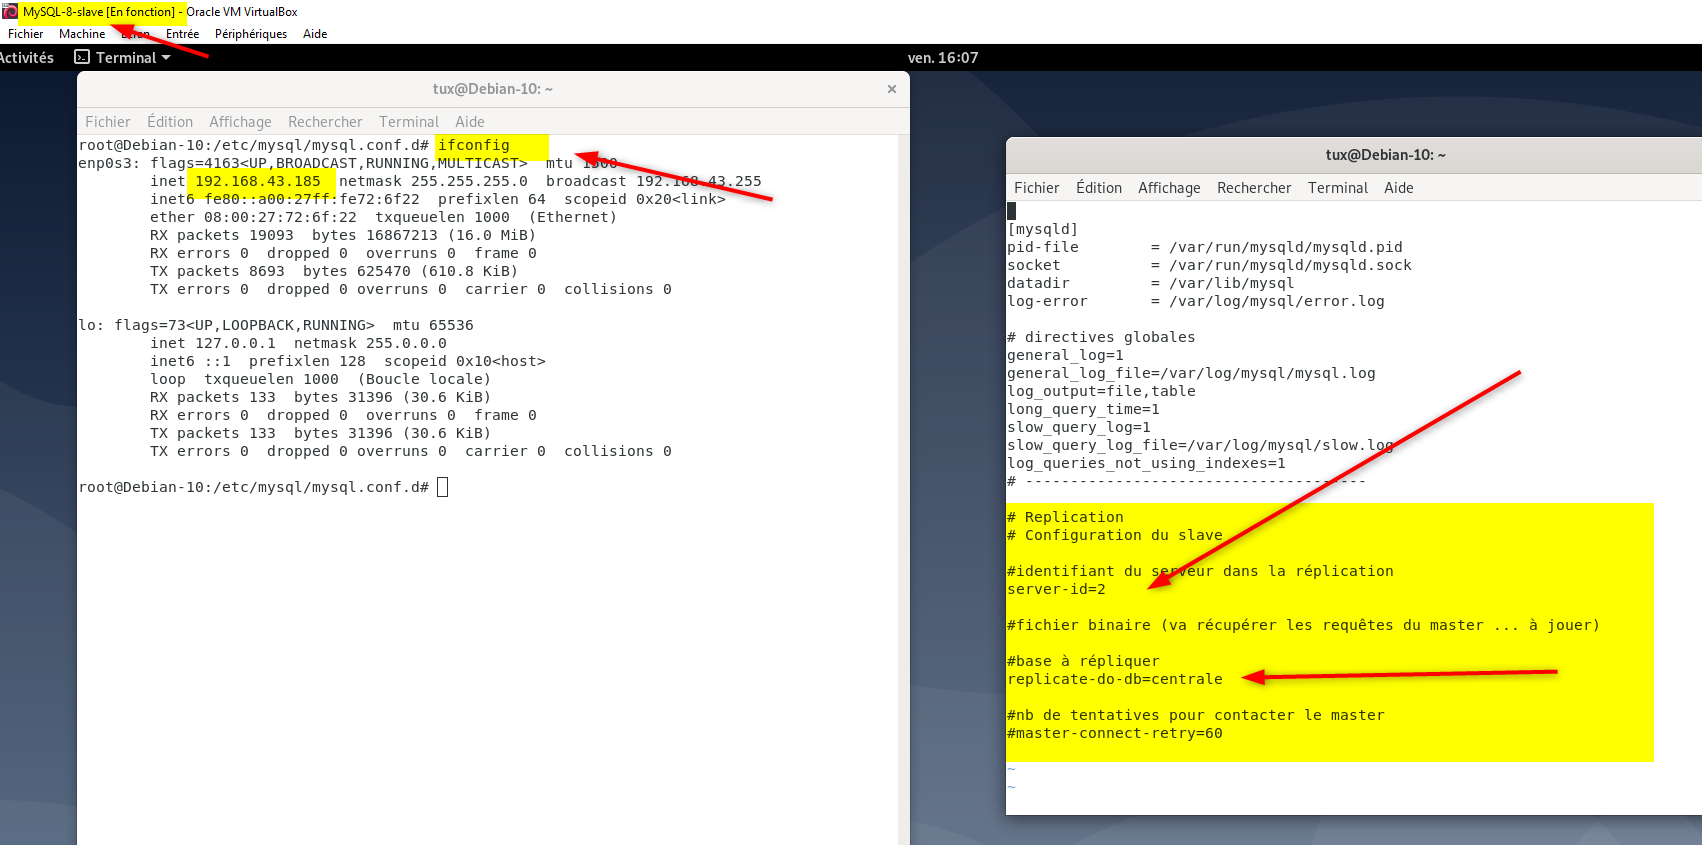Viewport: 1702px width, 845px height.
Task: Click the left terminal vertical scrollbar
Action: [x=904, y=490]
